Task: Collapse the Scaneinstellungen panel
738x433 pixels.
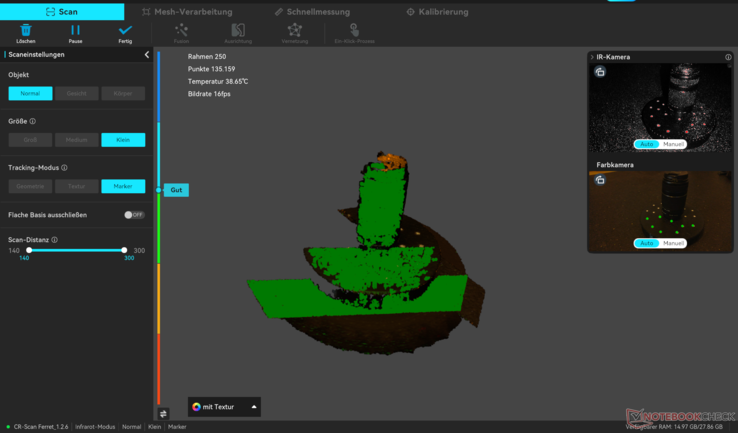Action: (146, 55)
